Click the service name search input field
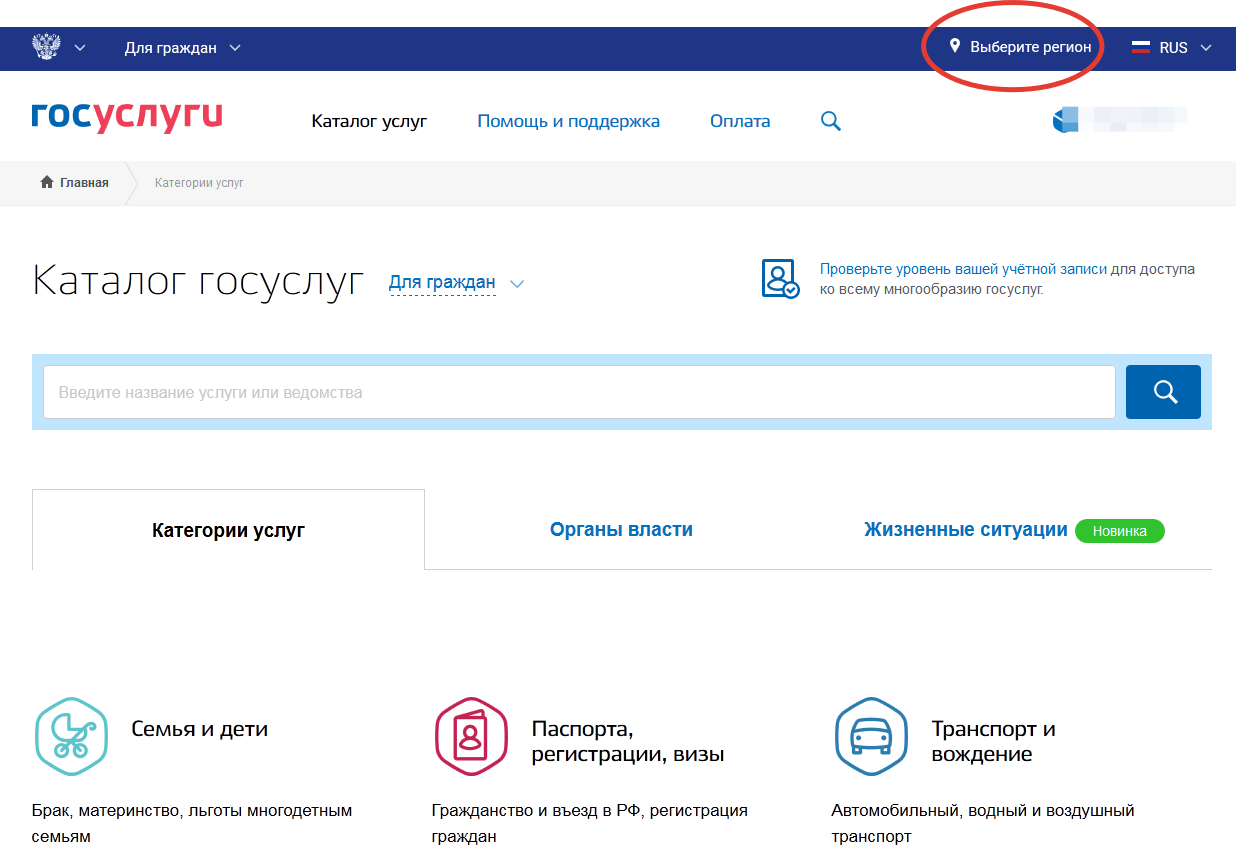The height and width of the screenshot is (865, 1236). [579, 392]
